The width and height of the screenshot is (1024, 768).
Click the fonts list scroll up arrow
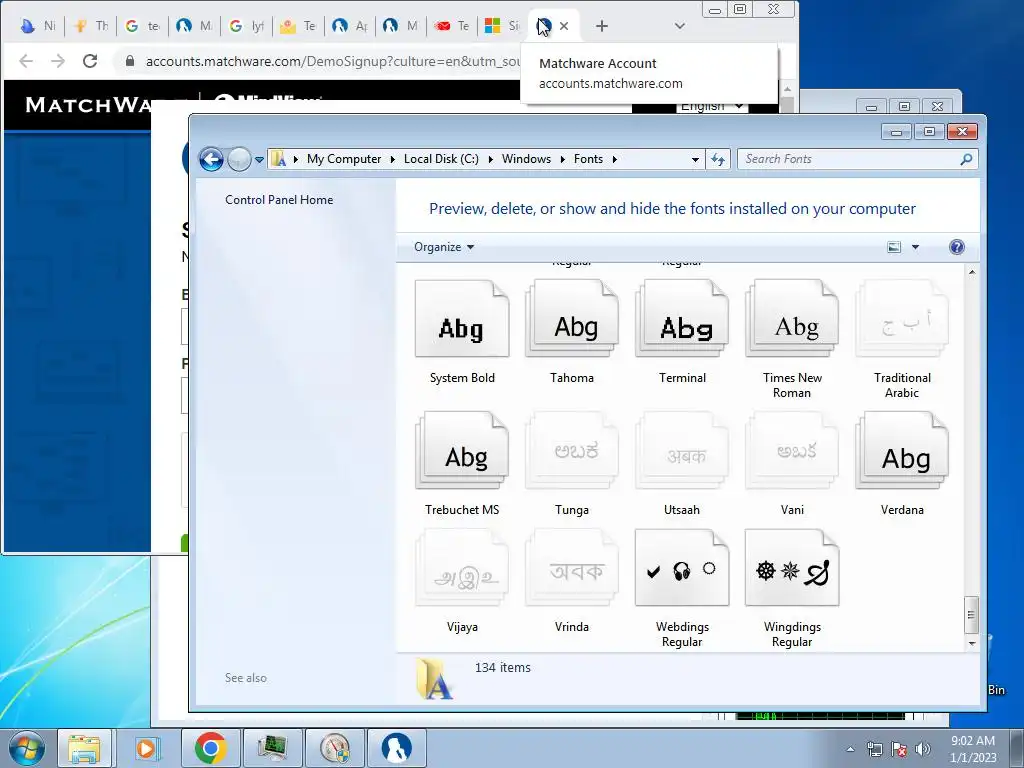(972, 272)
